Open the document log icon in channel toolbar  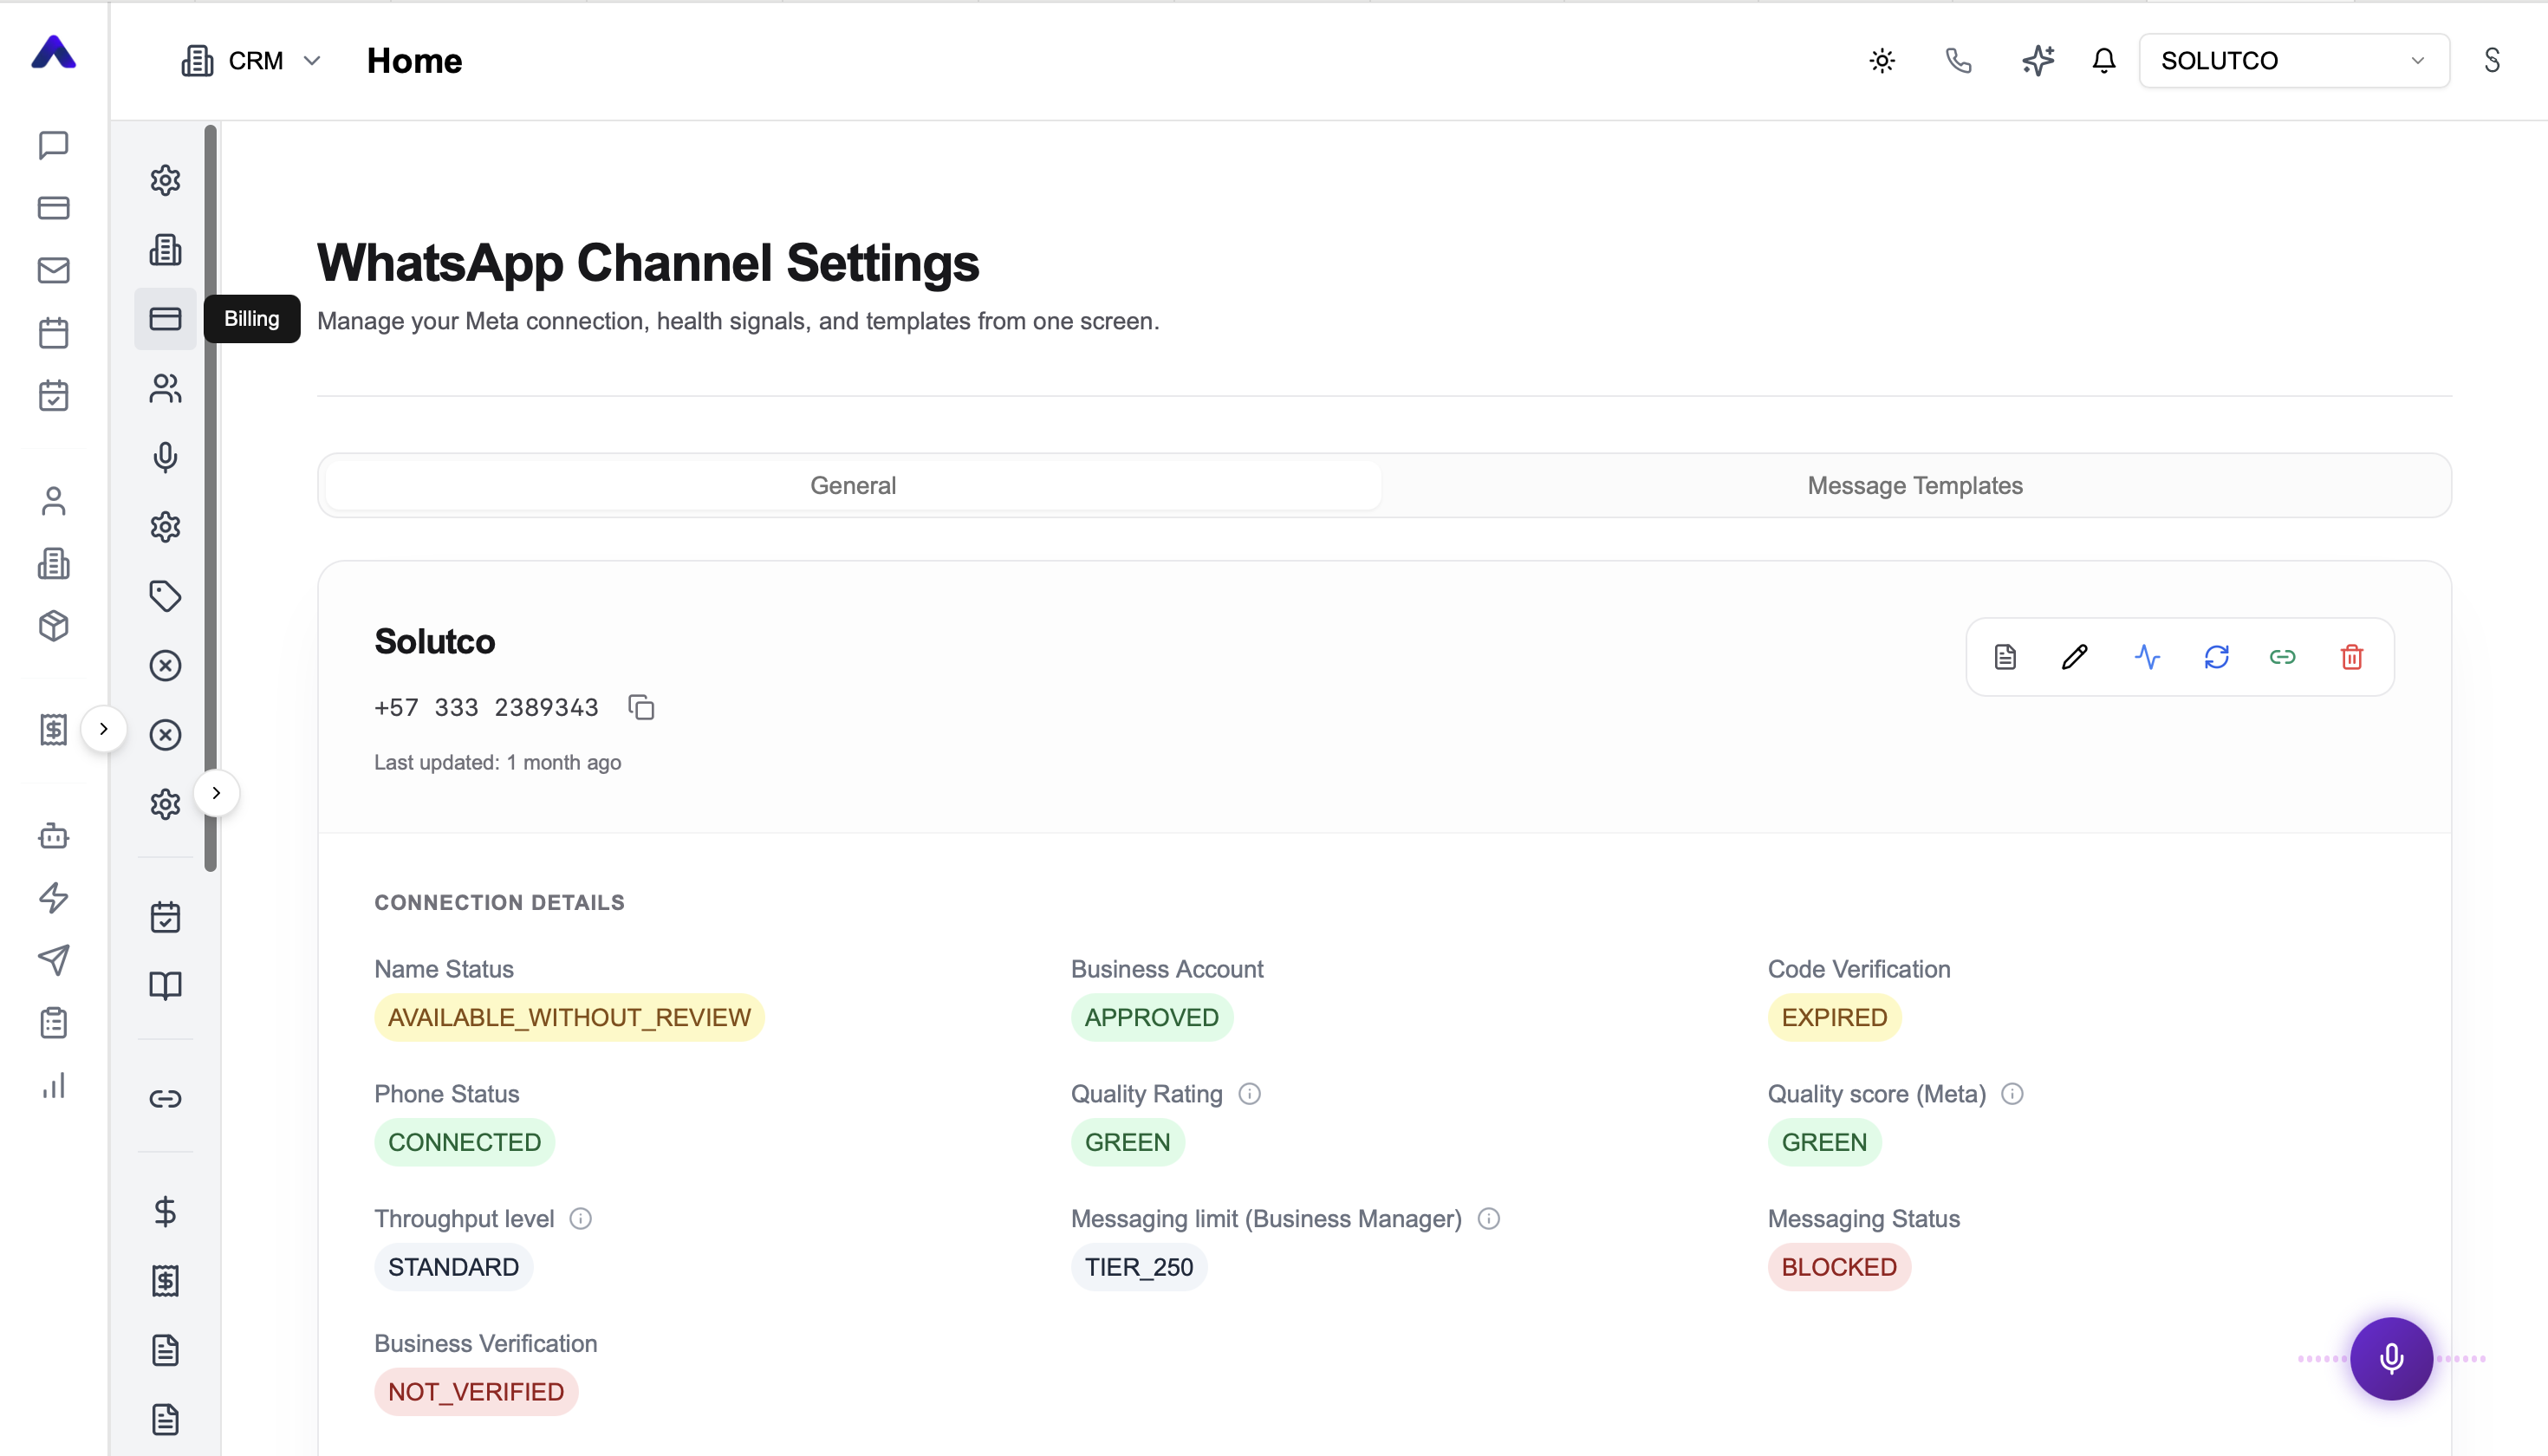(x=2005, y=657)
